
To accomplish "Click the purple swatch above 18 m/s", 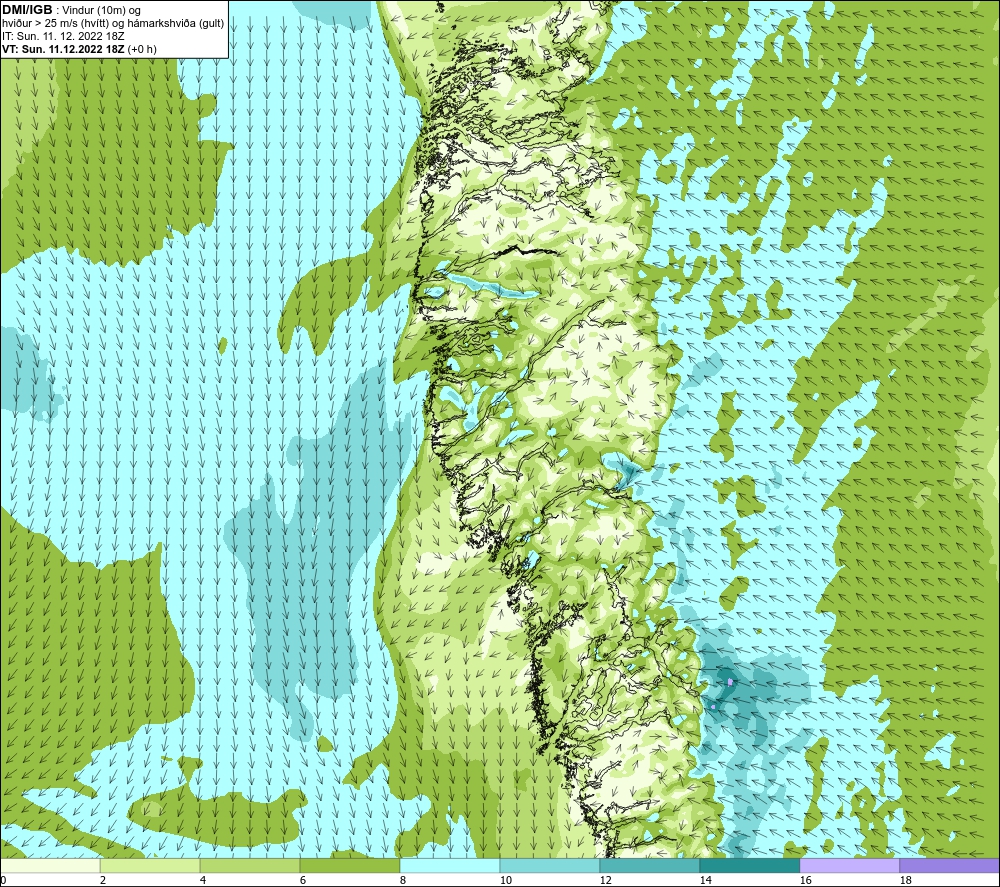I will coord(949,866).
